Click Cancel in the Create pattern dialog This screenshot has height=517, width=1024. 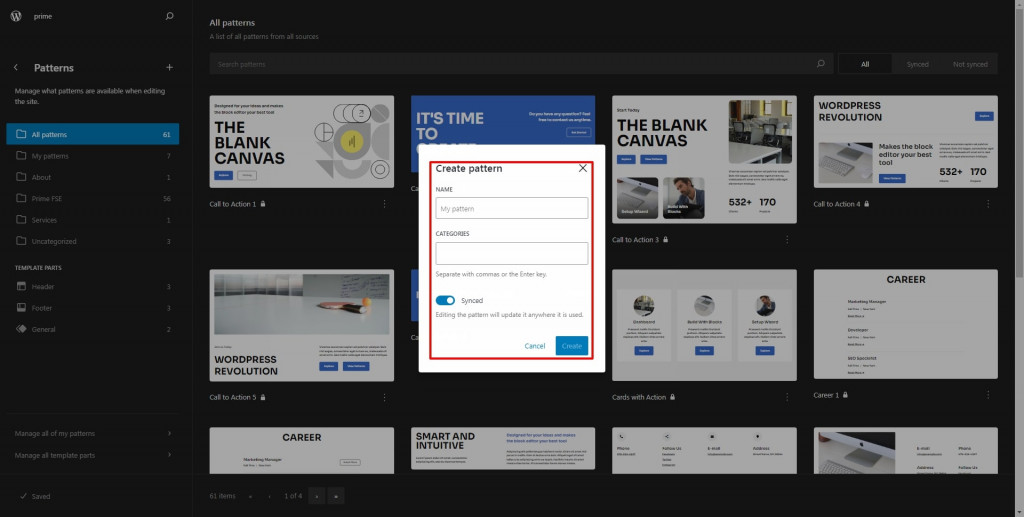[535, 346]
